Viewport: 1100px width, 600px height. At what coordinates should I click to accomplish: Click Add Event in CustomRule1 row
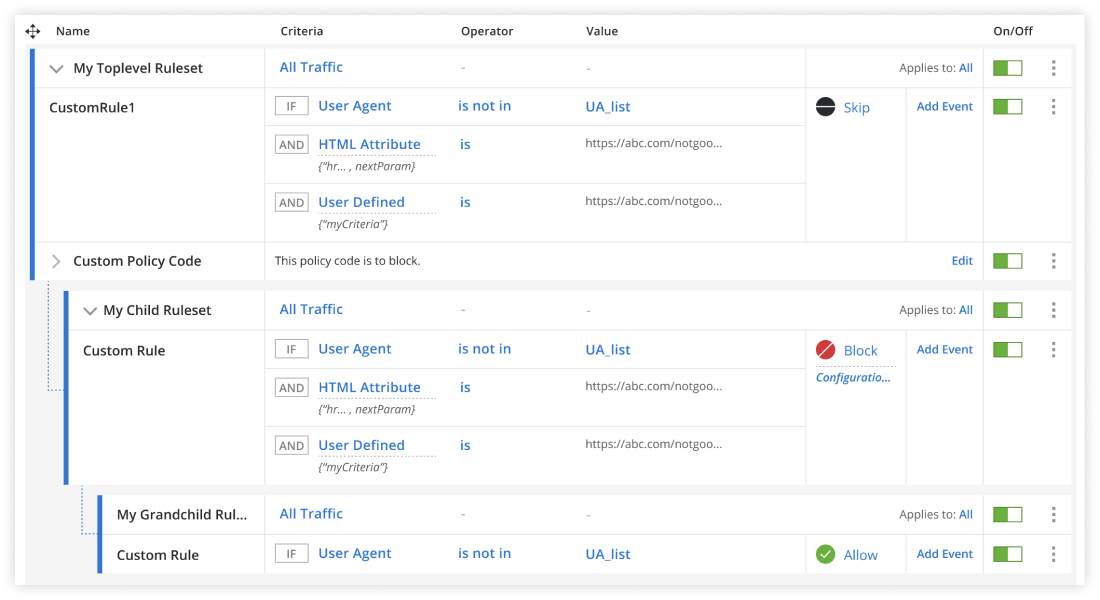[944, 107]
